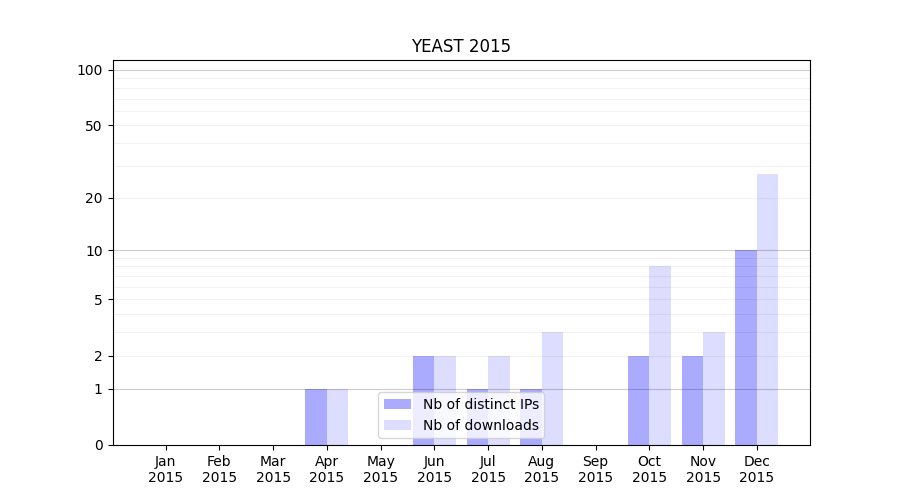Click the '100' y-axis tick label

90,70
